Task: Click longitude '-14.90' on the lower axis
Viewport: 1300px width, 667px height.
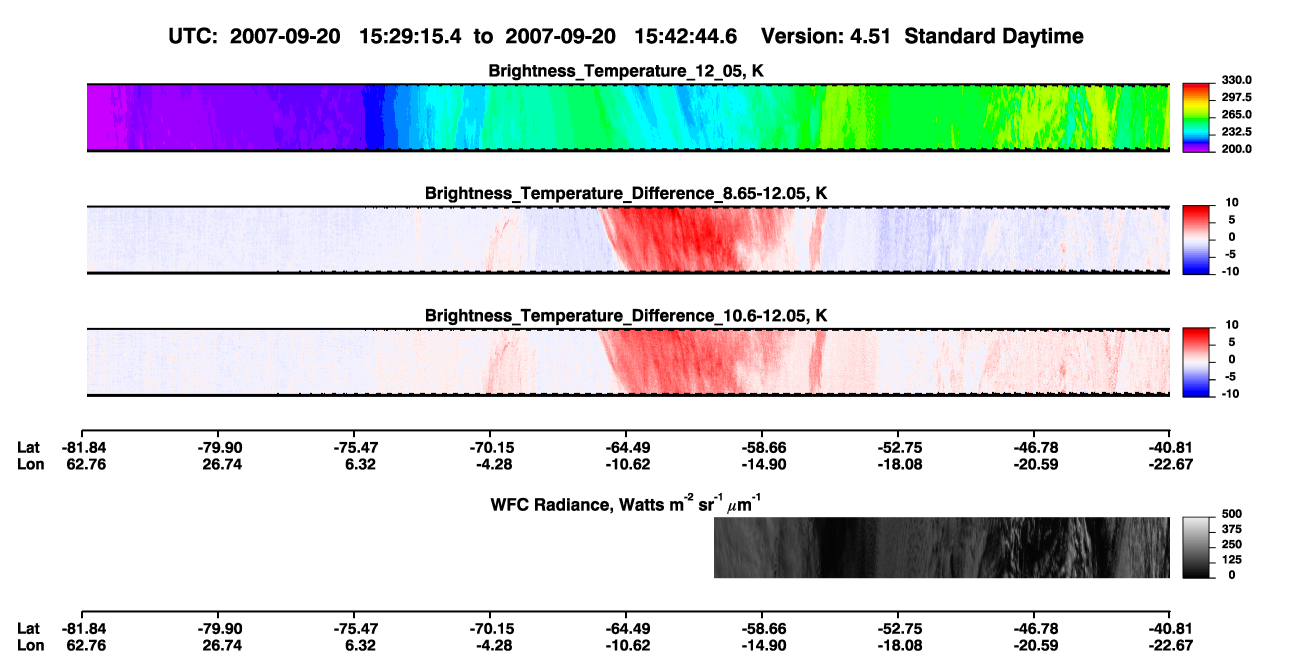Action: (762, 644)
